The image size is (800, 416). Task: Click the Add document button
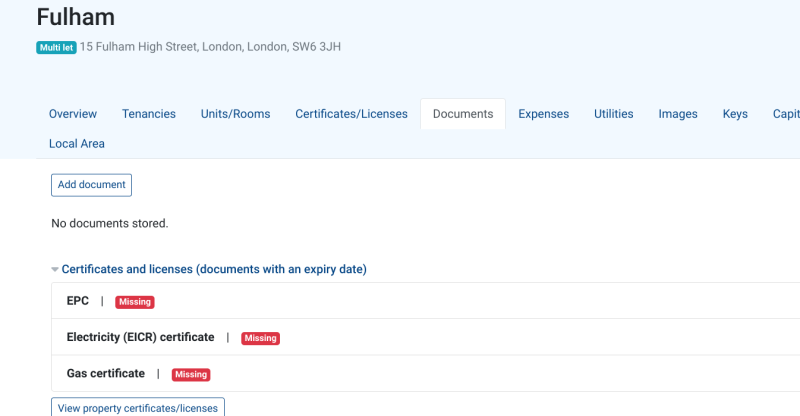[91, 185]
